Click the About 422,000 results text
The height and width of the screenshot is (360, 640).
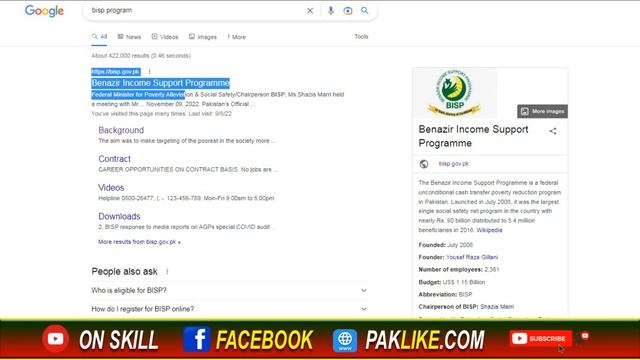point(141,56)
